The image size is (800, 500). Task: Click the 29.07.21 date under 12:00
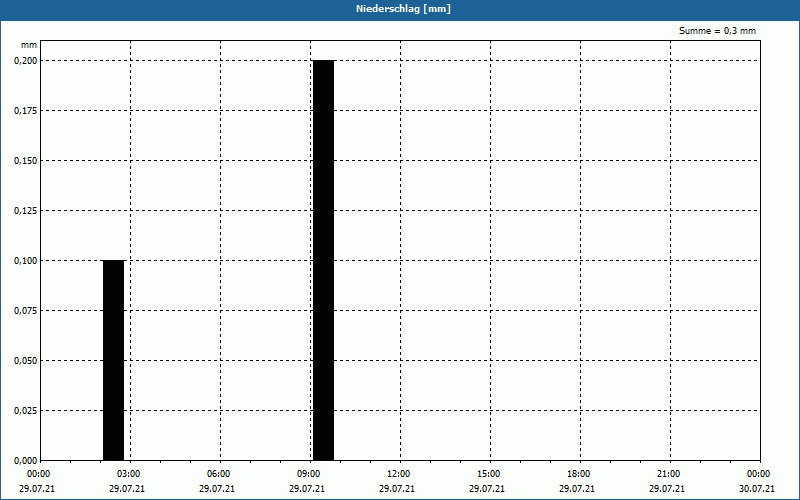point(396,489)
